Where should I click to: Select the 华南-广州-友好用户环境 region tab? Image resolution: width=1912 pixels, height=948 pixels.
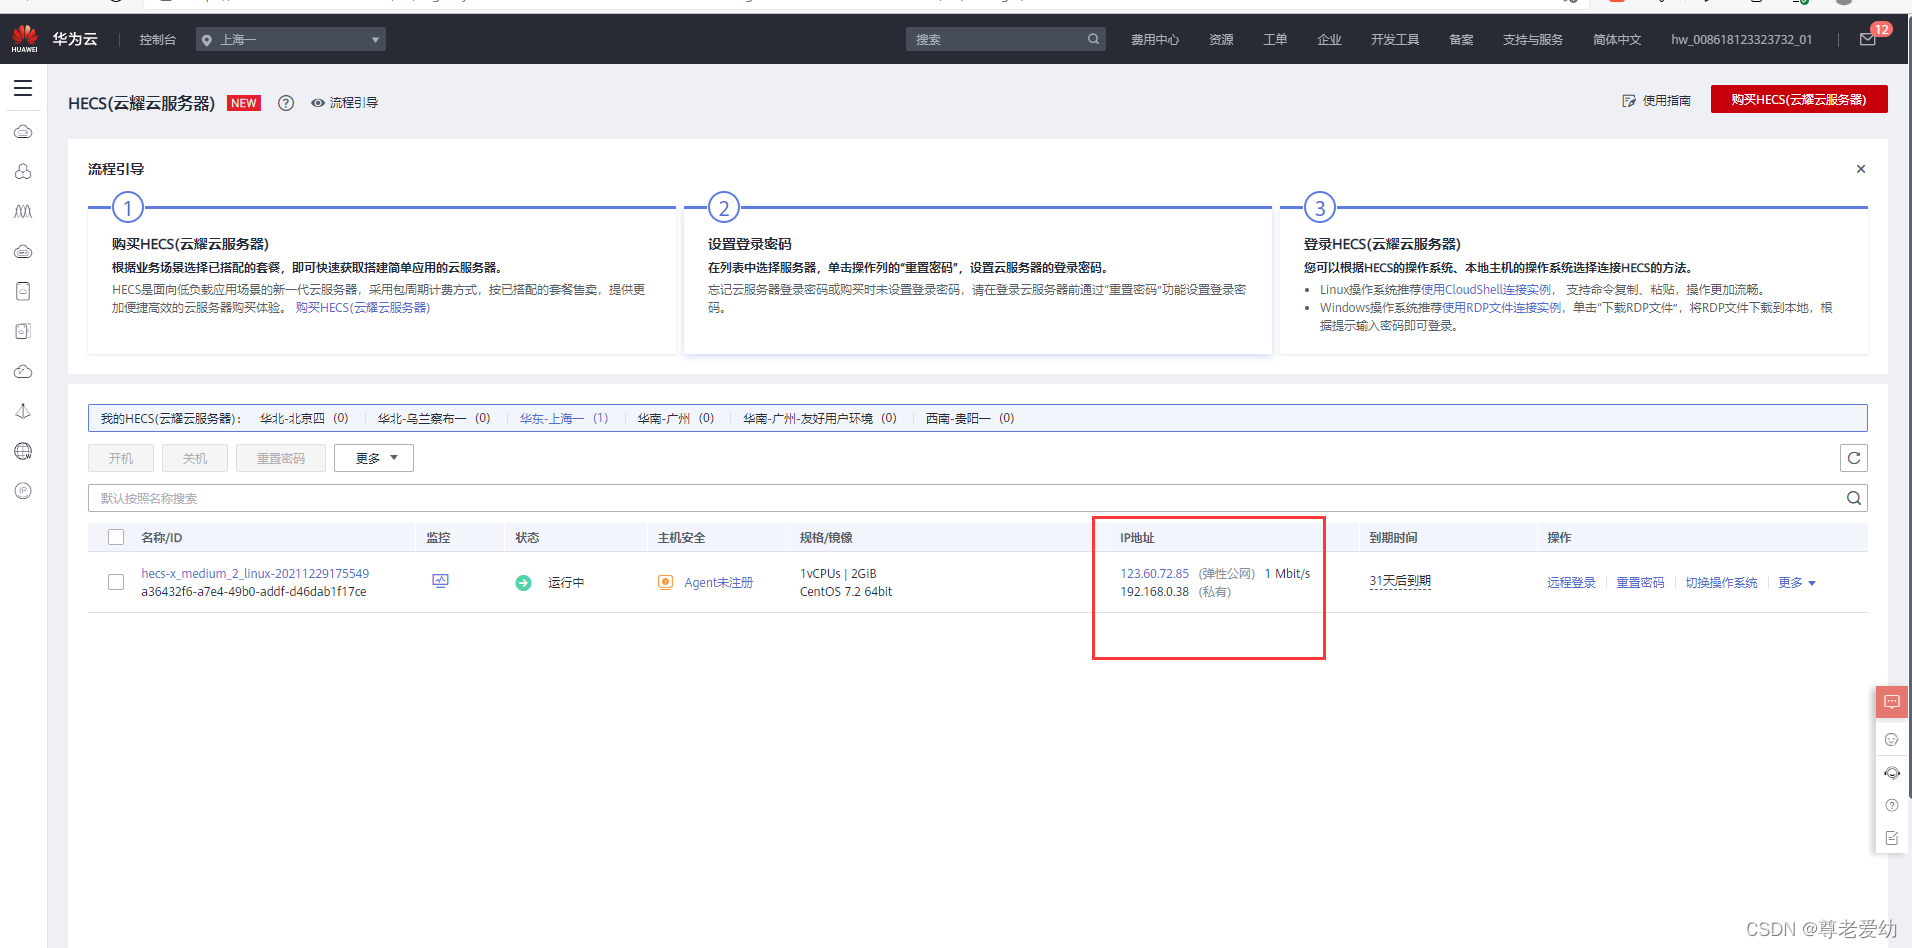[820, 418]
